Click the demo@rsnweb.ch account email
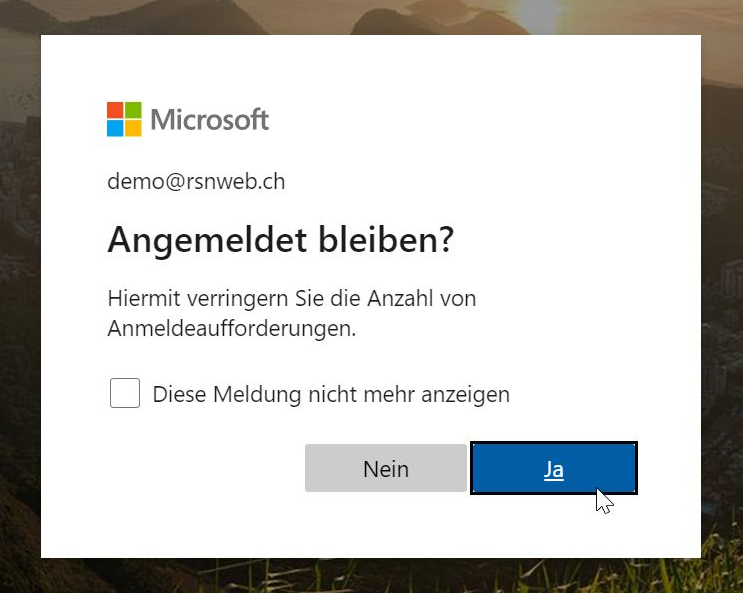The width and height of the screenshot is (743, 593). 196,182
